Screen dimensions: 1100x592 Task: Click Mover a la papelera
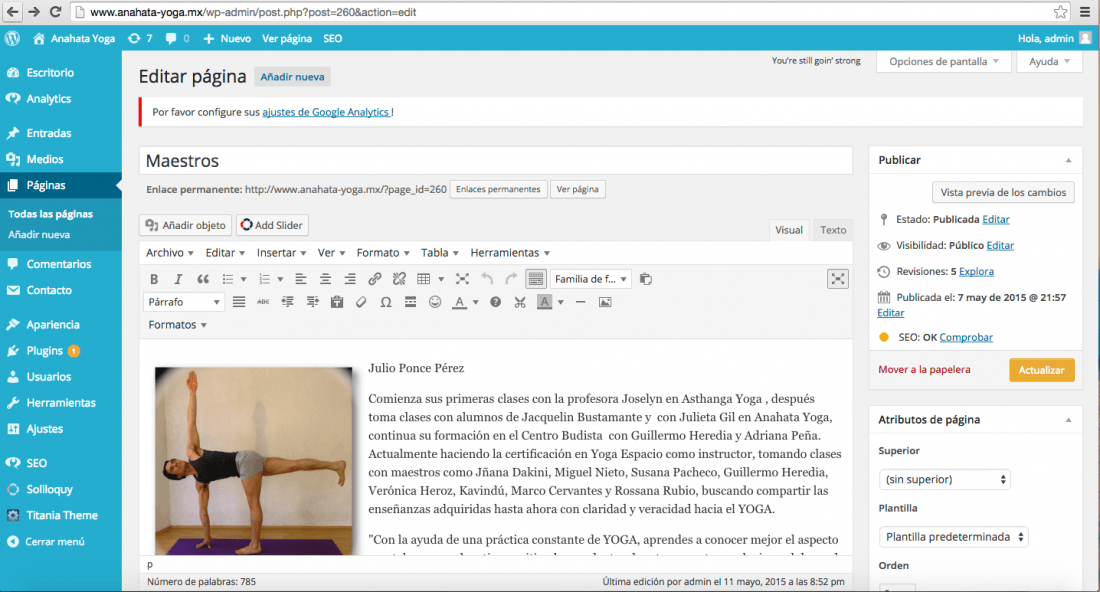(x=925, y=370)
